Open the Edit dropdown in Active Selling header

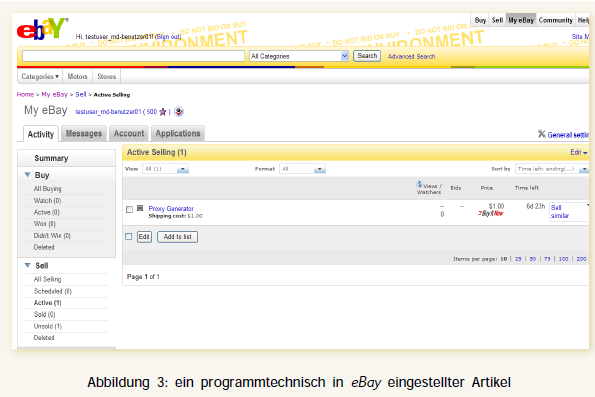(x=579, y=152)
